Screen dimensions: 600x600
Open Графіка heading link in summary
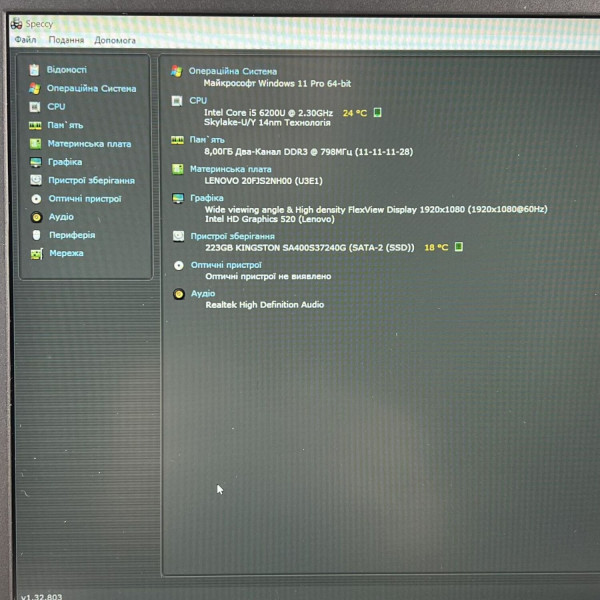pyautogui.click(x=207, y=198)
